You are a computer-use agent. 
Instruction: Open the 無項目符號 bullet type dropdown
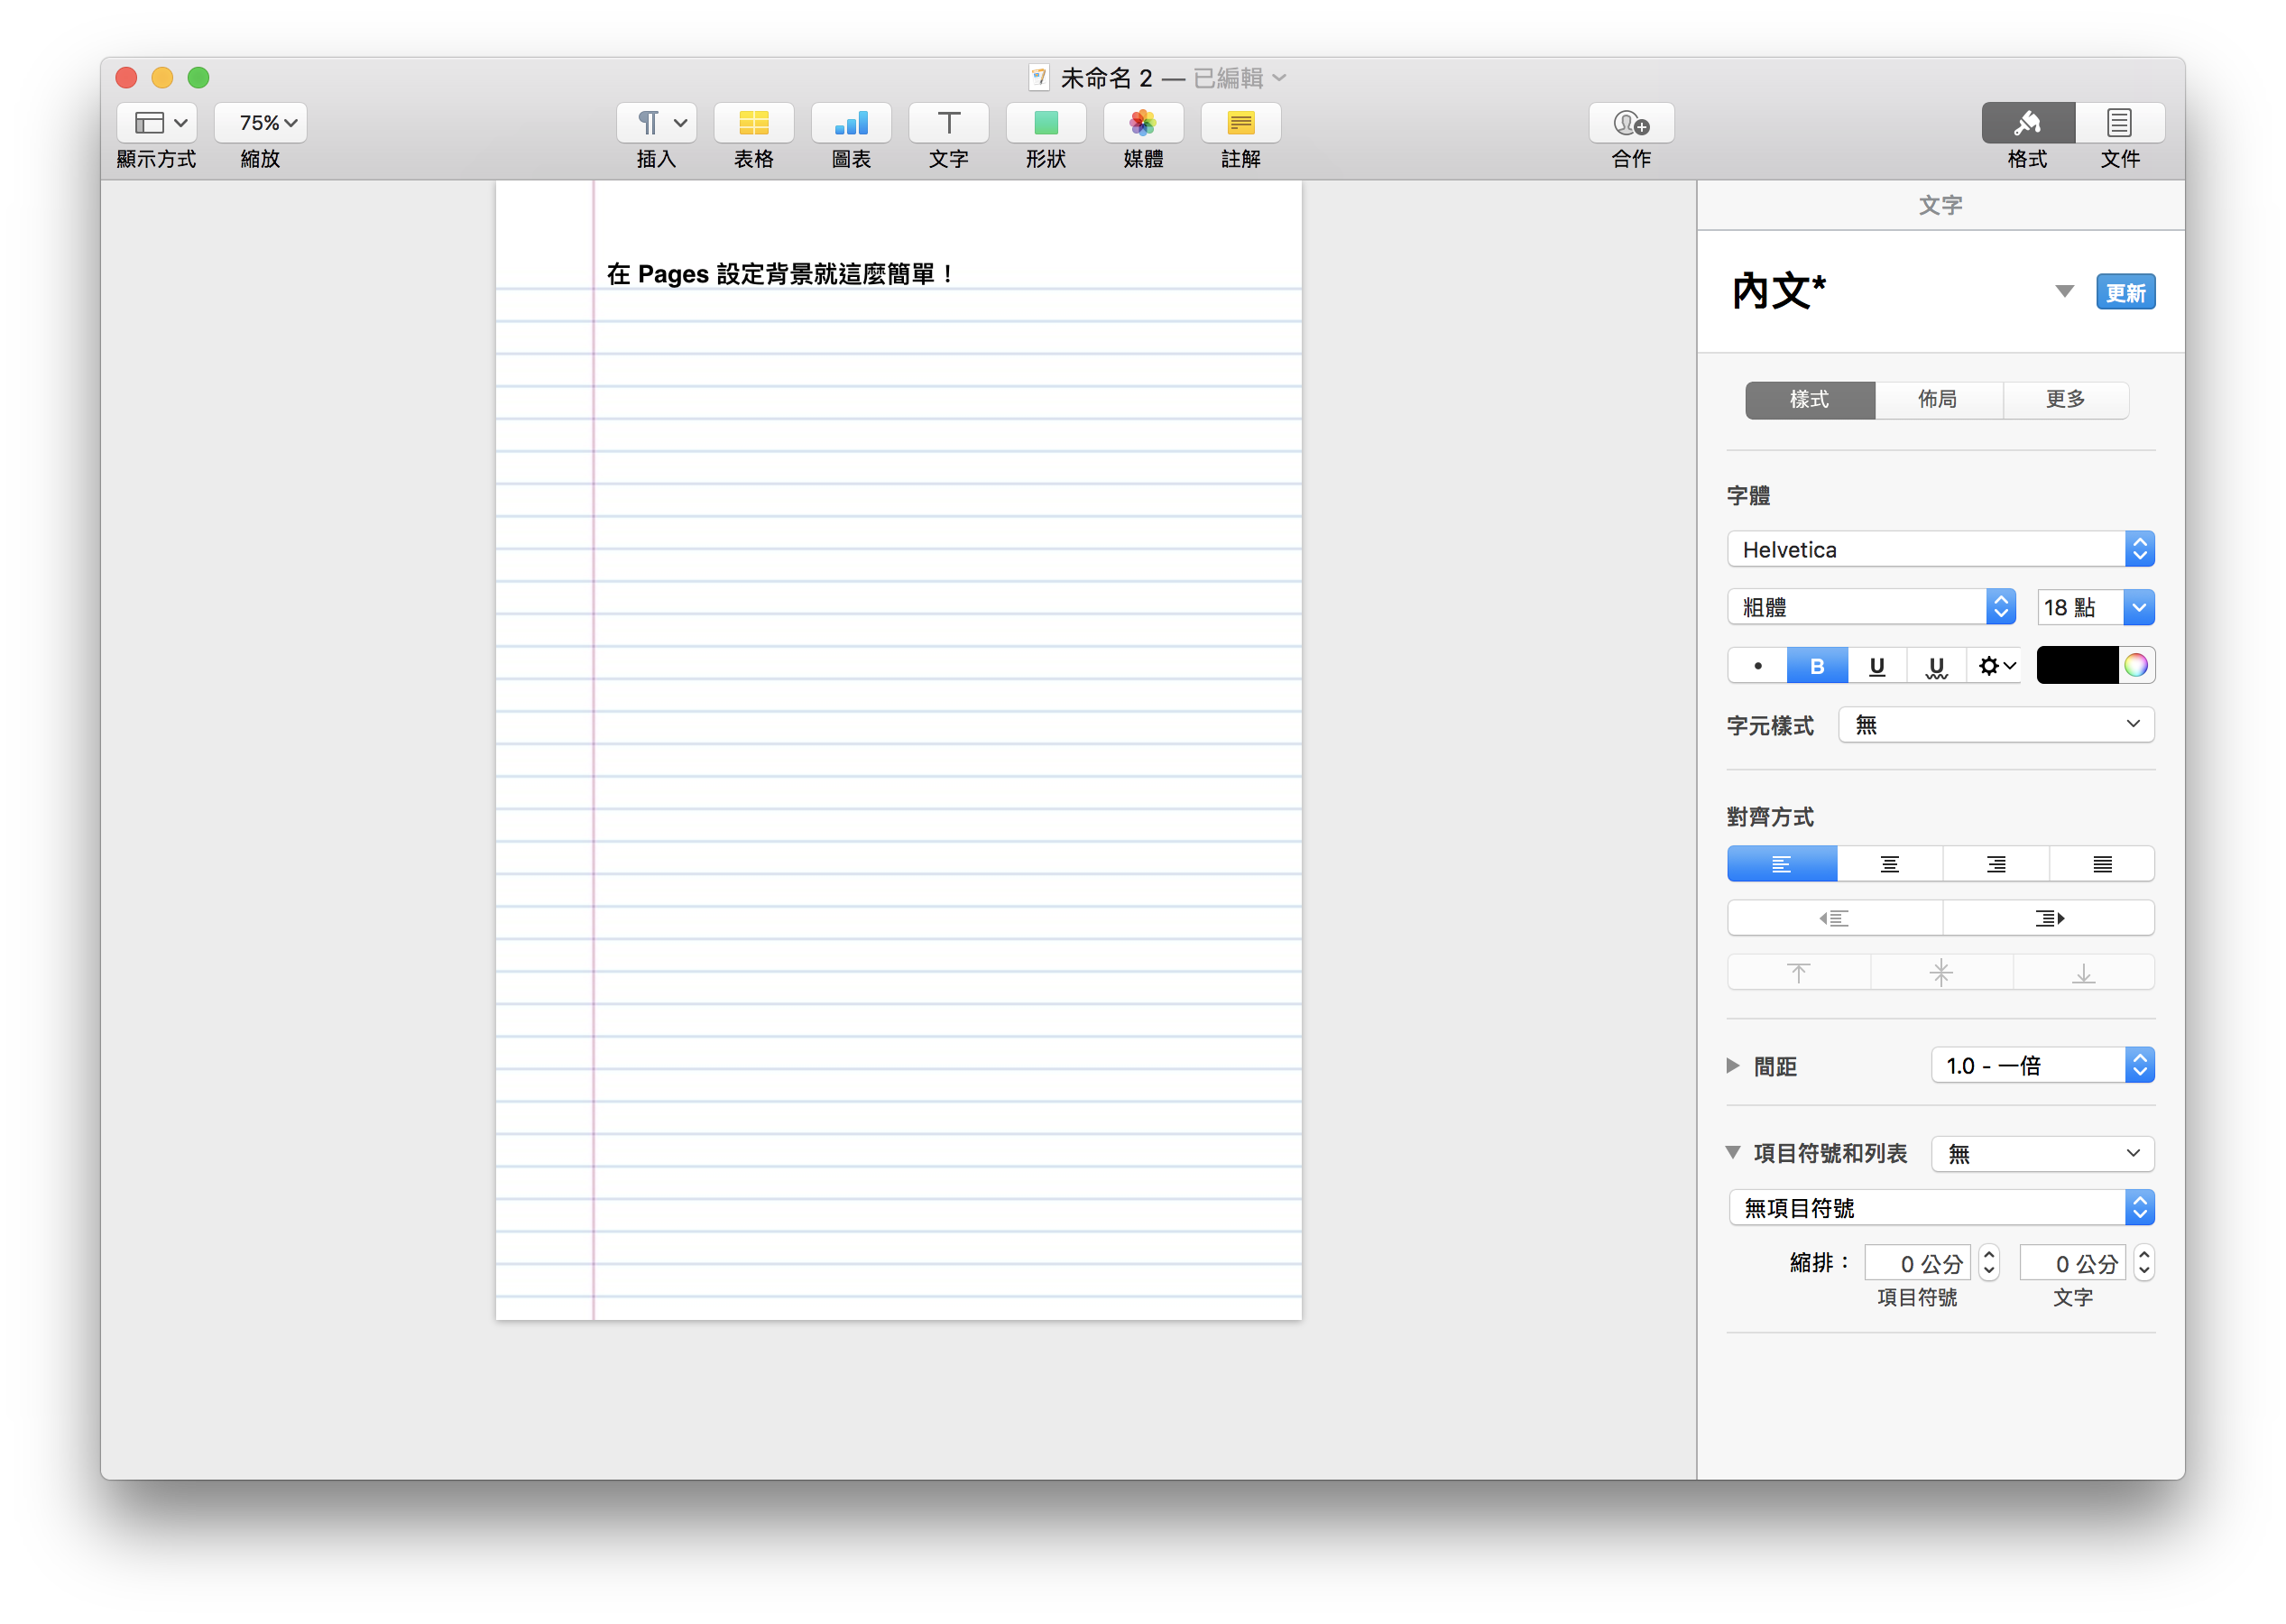1941,1208
